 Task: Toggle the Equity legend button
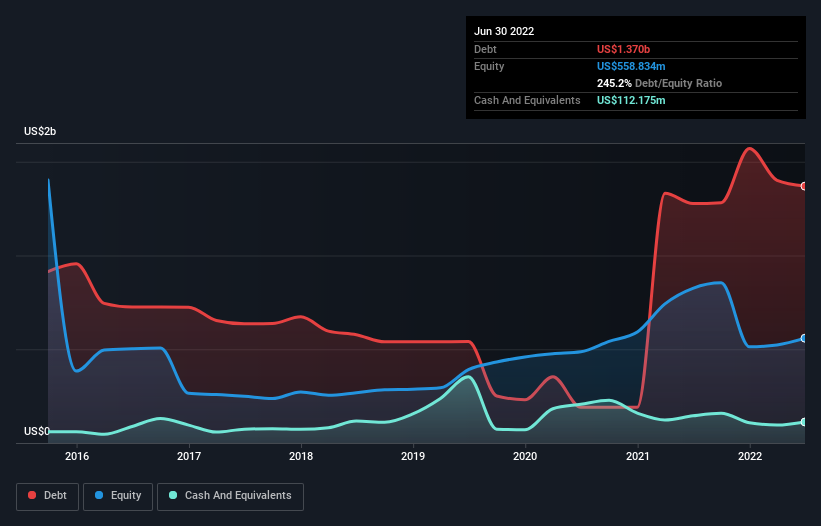[x=118, y=496]
